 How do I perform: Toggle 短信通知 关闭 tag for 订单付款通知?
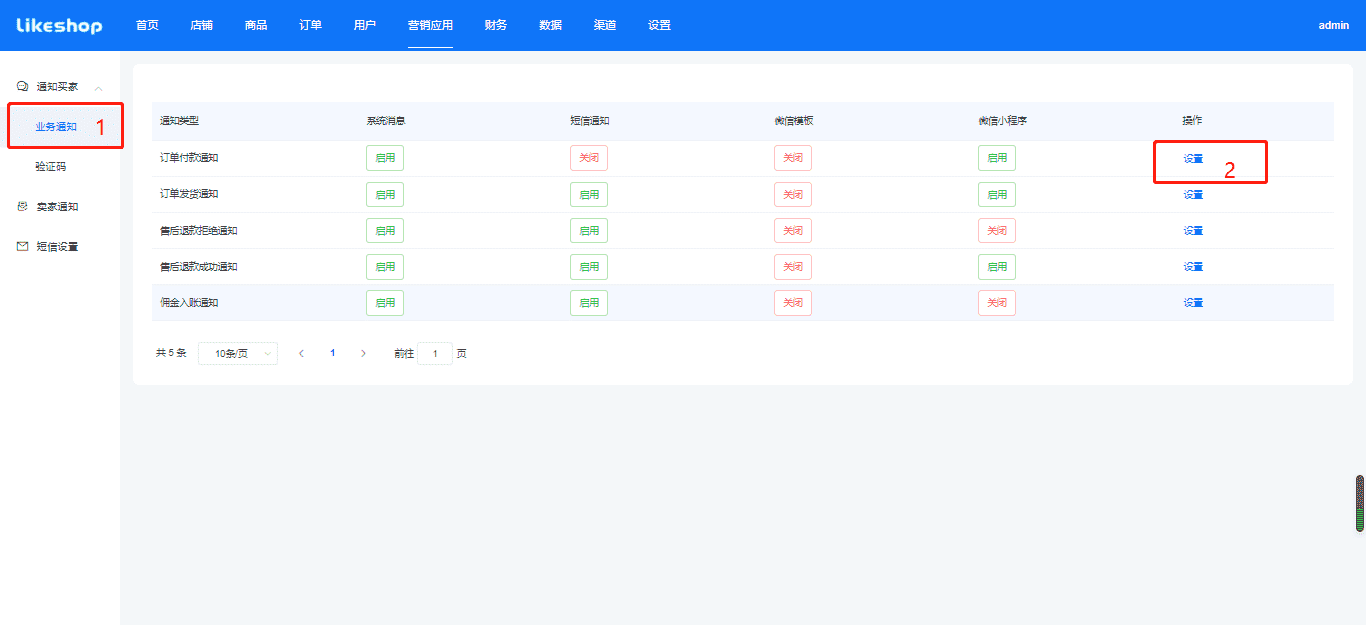coord(589,158)
